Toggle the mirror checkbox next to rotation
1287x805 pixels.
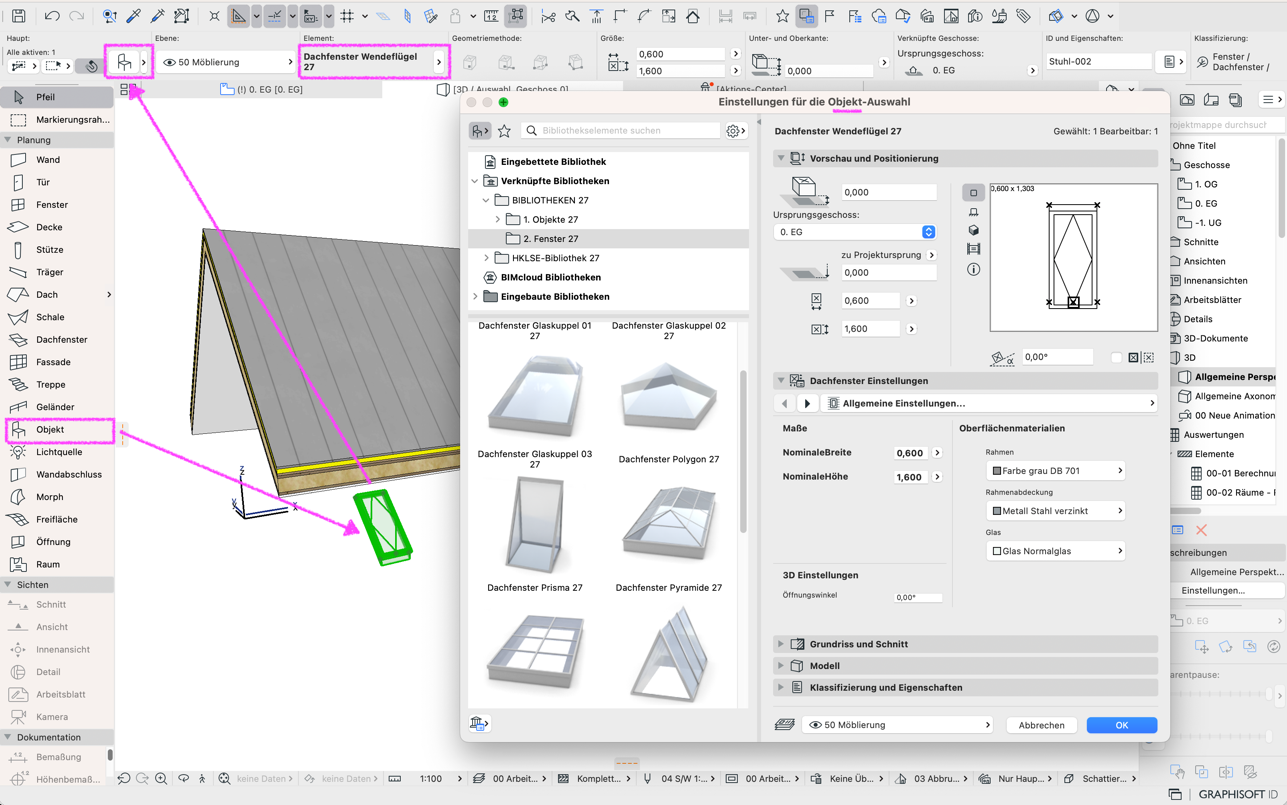pyautogui.click(x=1116, y=357)
